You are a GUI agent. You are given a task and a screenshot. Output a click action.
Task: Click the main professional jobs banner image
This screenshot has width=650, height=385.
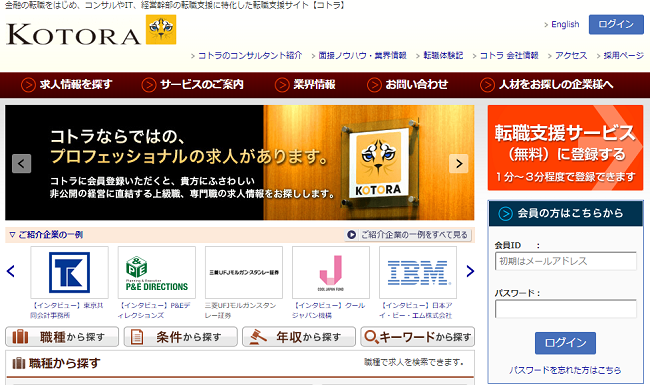(x=240, y=162)
